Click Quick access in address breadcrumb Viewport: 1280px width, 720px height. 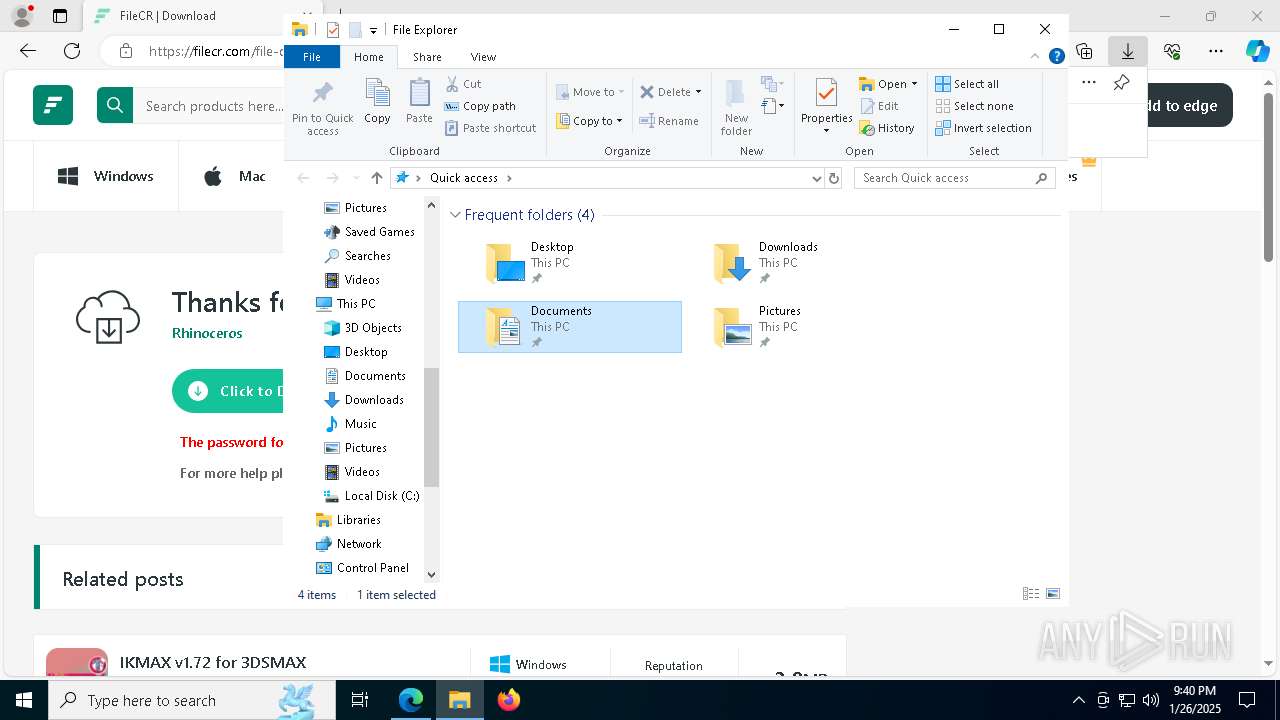[463, 178]
